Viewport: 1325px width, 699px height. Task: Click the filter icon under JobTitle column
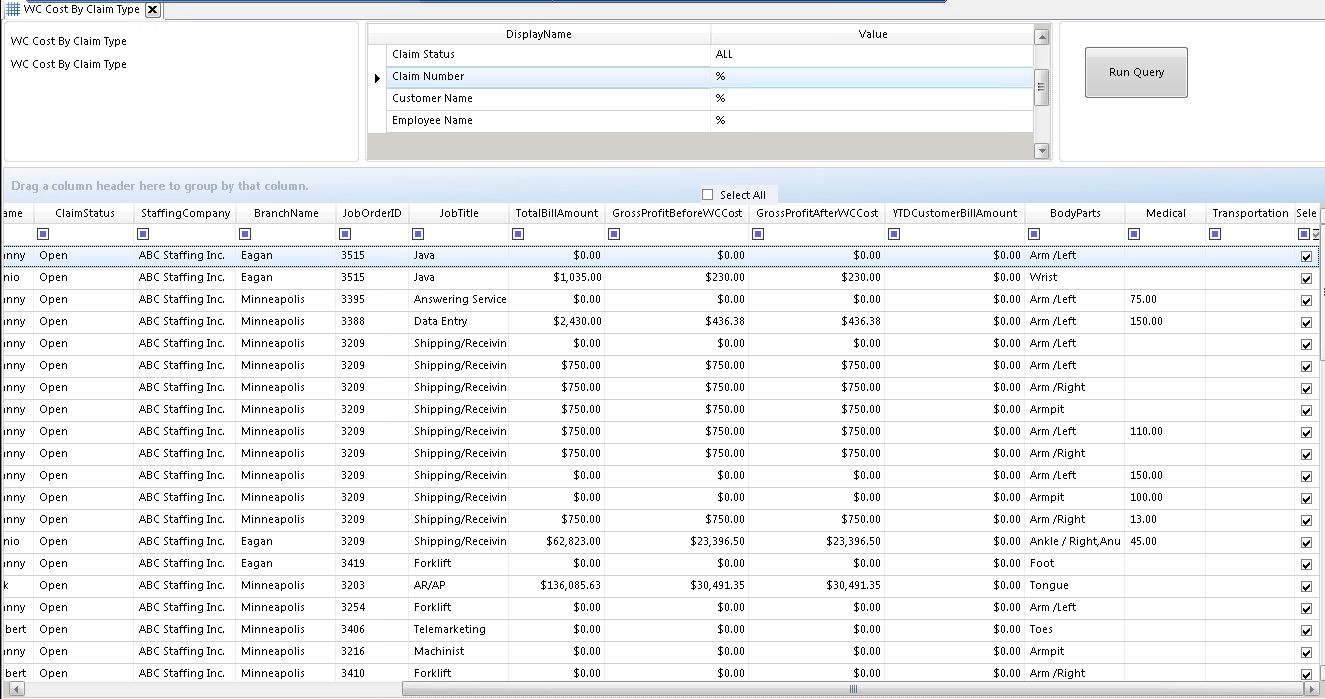(417, 234)
